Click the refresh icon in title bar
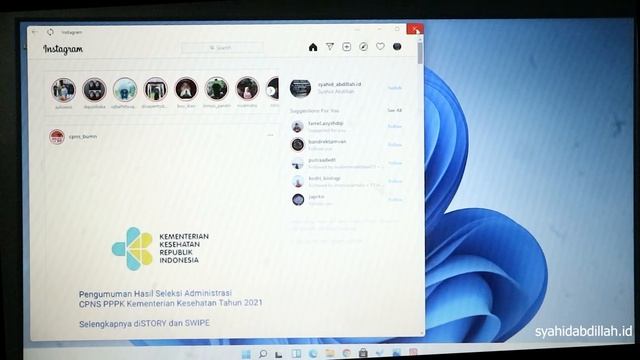 (50, 32)
